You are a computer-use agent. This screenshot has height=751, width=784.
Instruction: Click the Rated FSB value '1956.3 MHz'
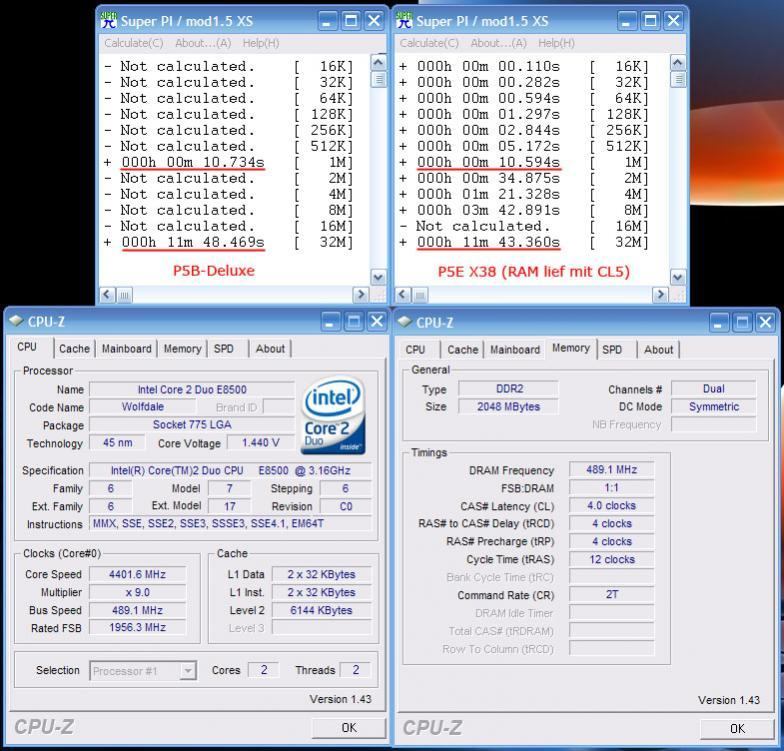[138, 628]
